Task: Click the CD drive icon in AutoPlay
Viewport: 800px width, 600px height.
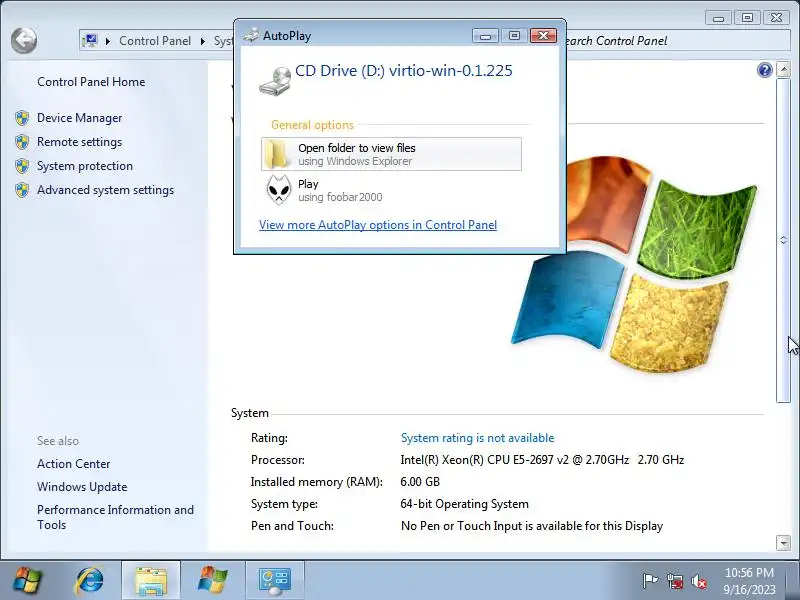Action: [x=275, y=81]
